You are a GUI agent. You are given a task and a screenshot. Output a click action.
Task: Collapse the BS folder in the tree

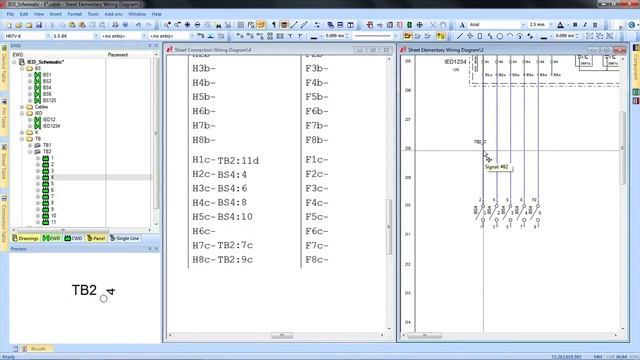click(22, 69)
